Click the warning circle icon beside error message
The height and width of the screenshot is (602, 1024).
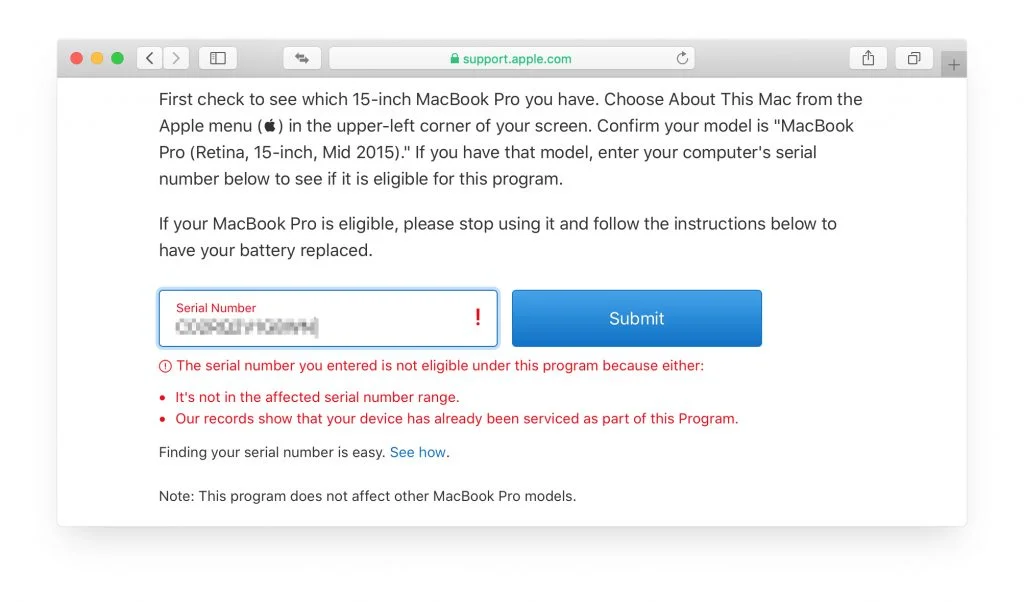click(165, 366)
